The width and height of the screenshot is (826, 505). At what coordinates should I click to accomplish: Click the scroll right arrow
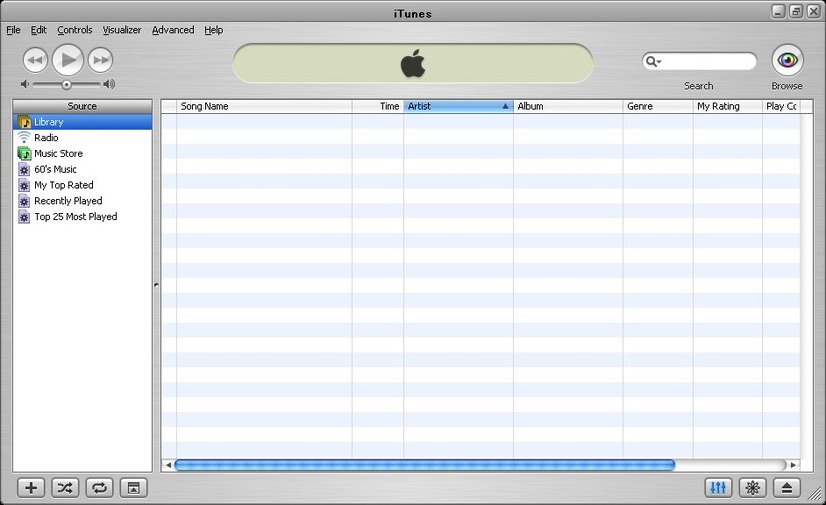(793, 465)
